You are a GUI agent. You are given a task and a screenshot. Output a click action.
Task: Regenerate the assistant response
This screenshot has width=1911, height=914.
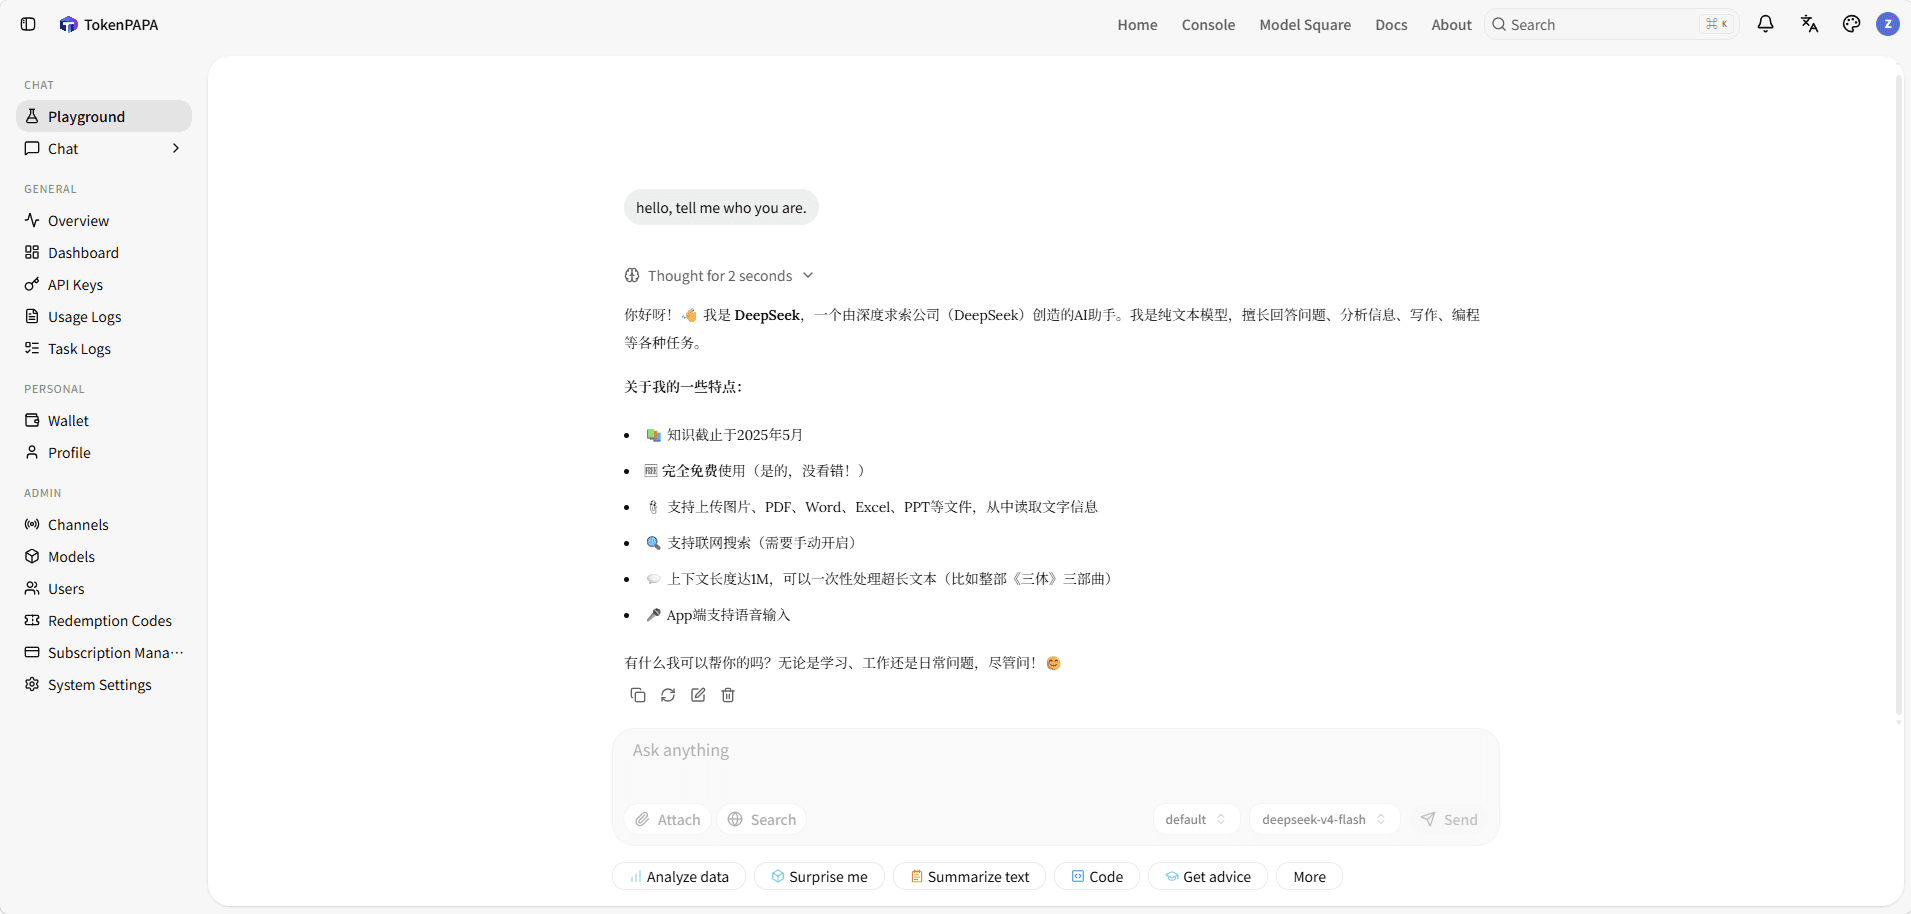(x=668, y=695)
